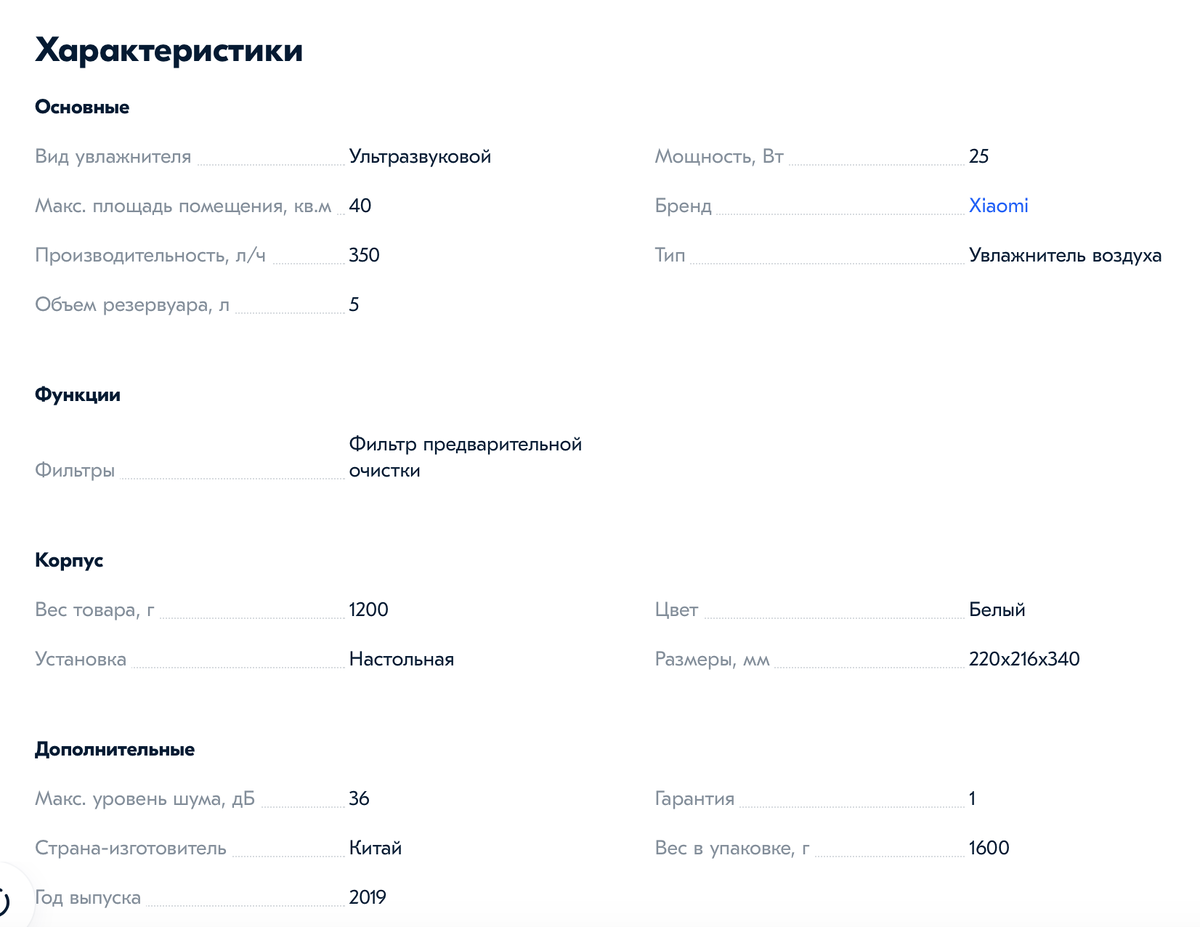The width and height of the screenshot is (1200, 927).
Task: Select the Размеры value 220x216x340
Action: (x=1023, y=658)
